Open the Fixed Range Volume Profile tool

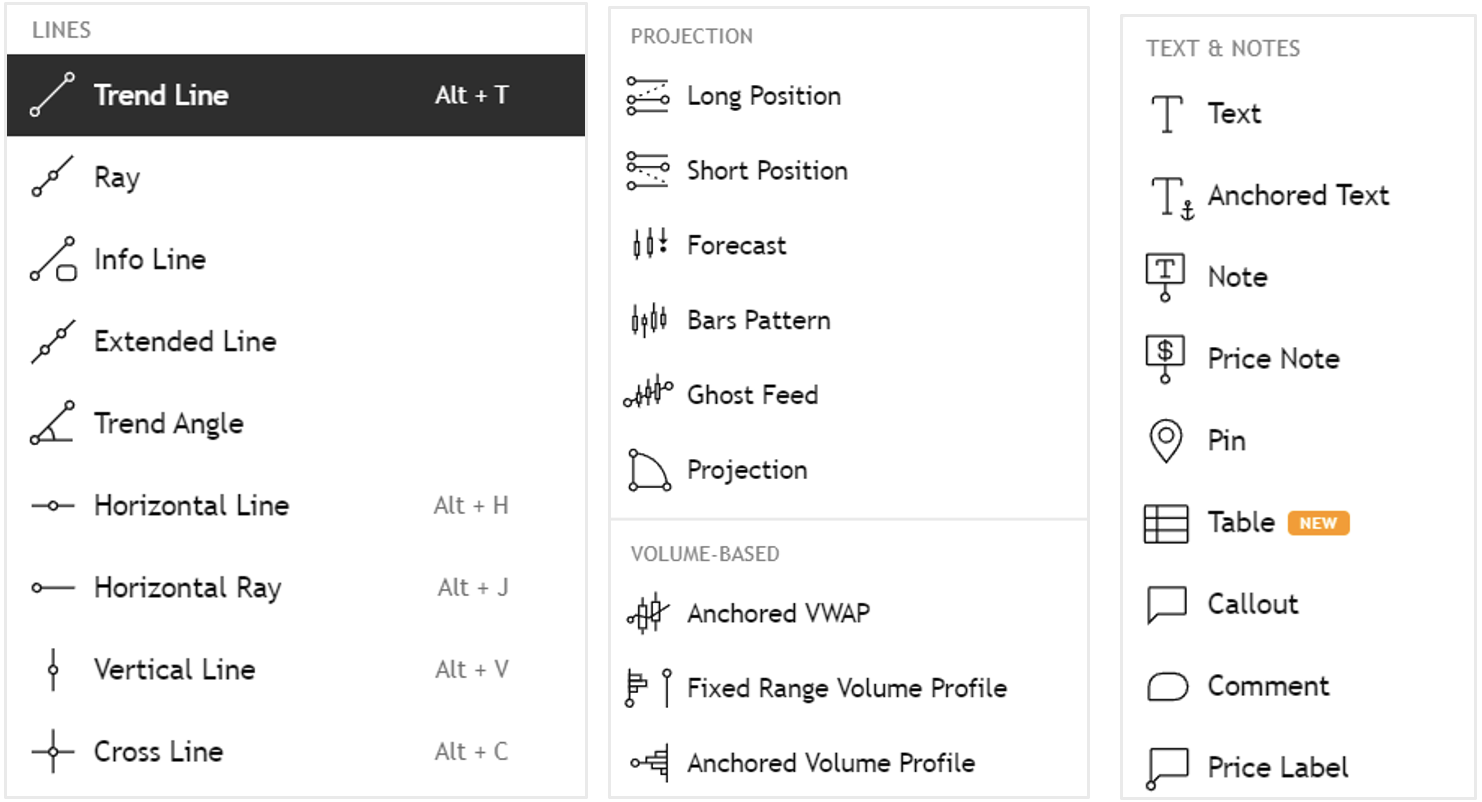pos(848,688)
